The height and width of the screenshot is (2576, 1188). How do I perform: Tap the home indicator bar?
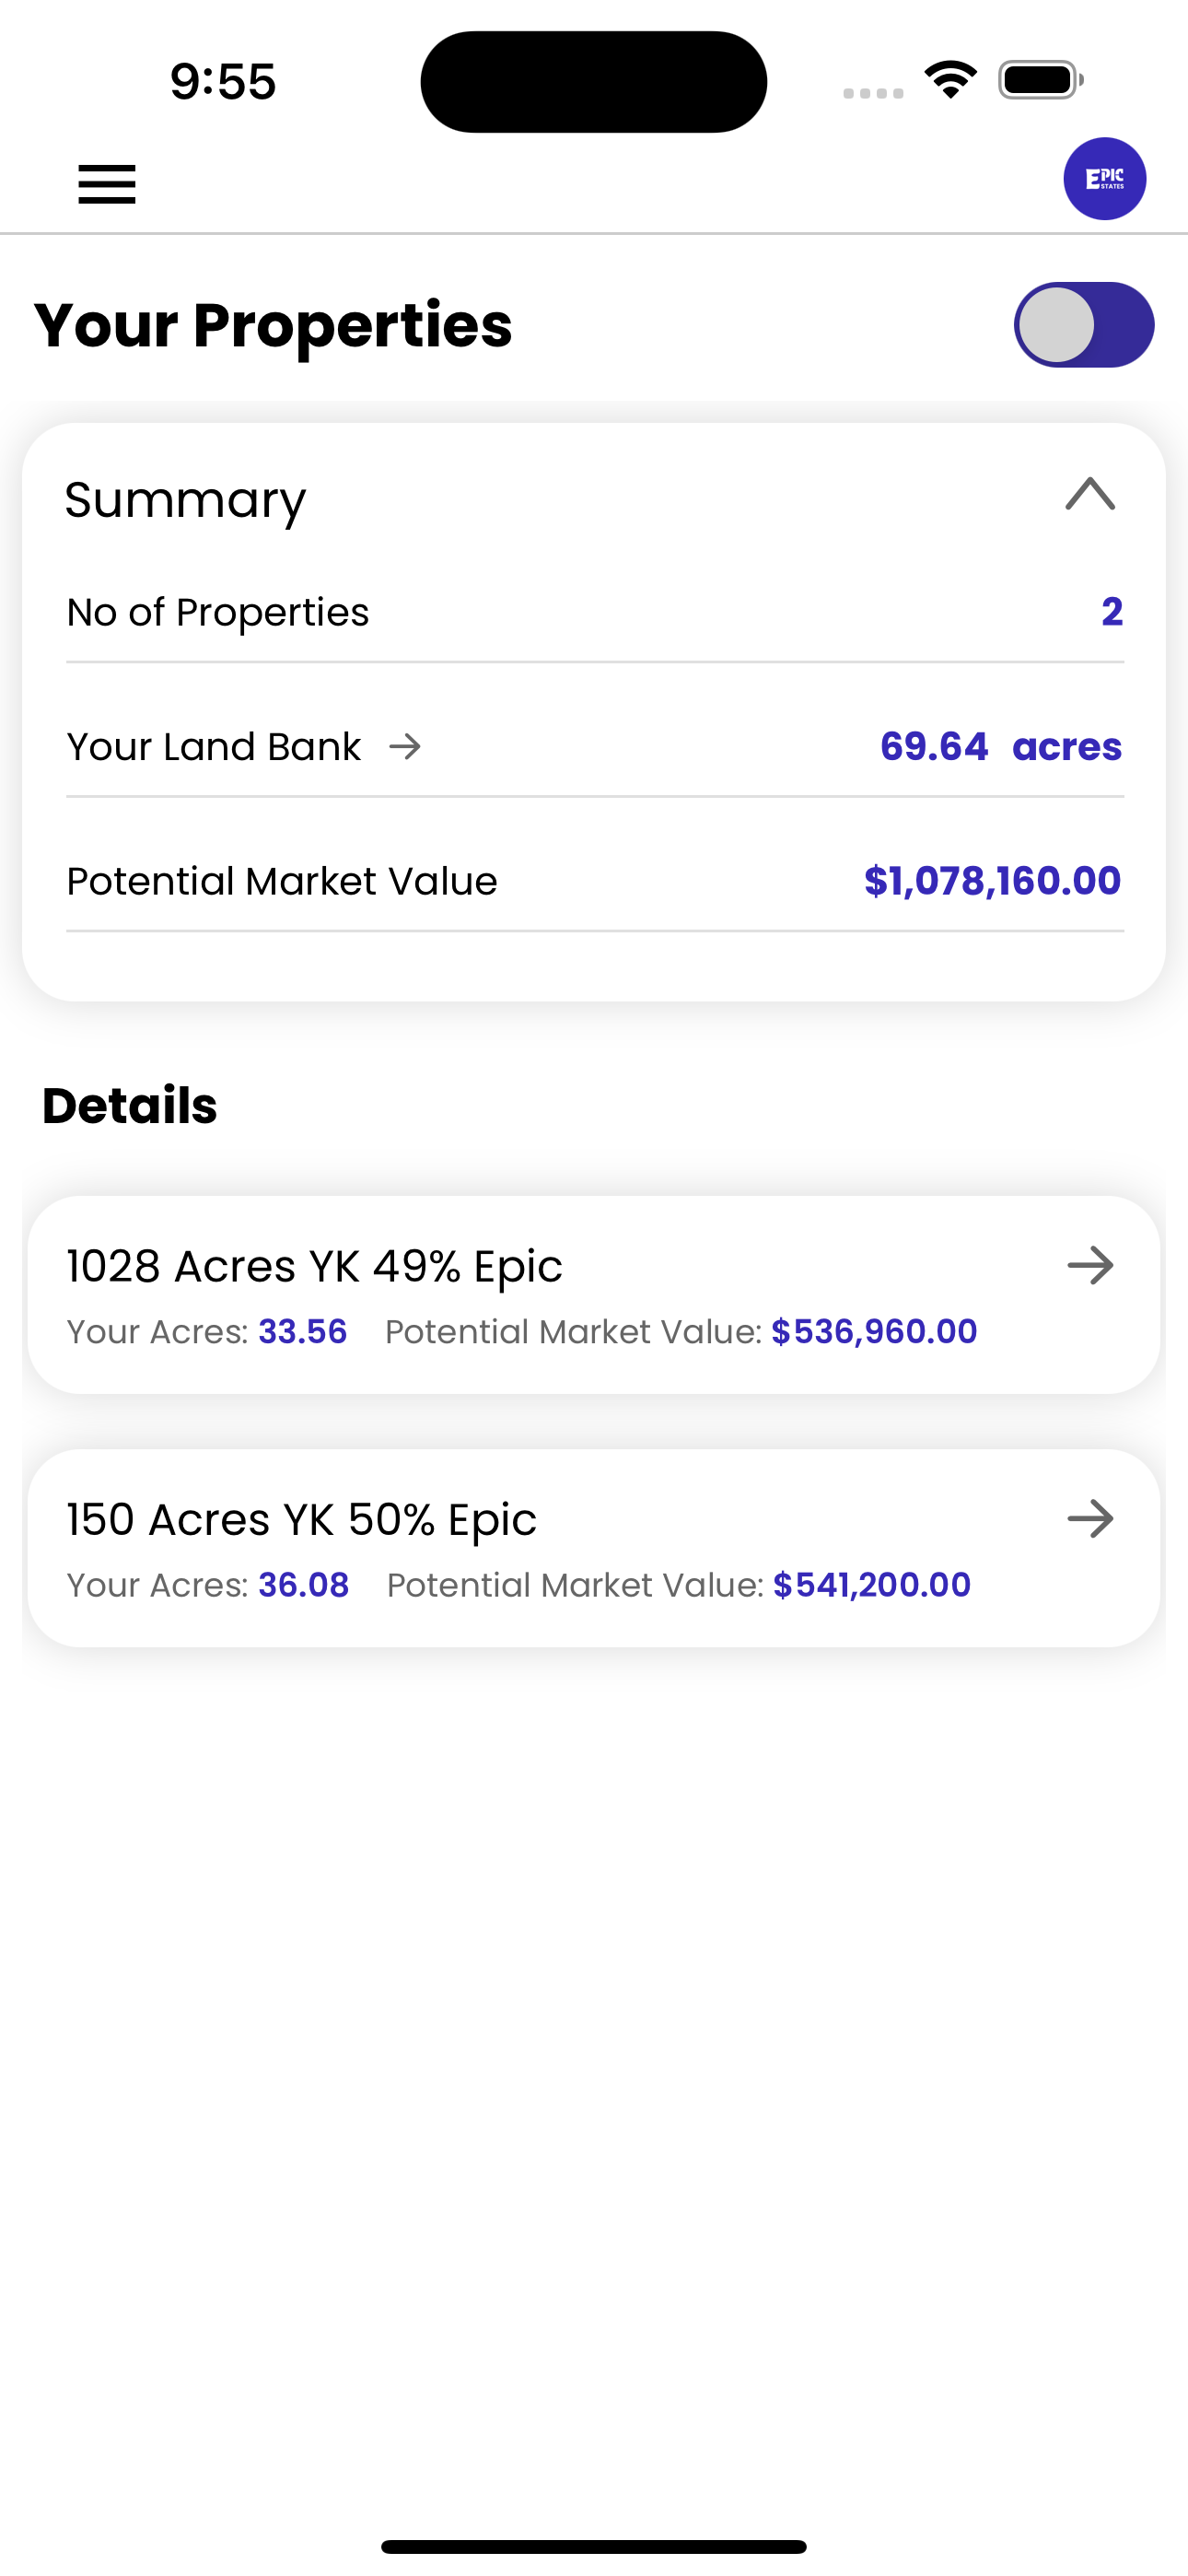594,2546
